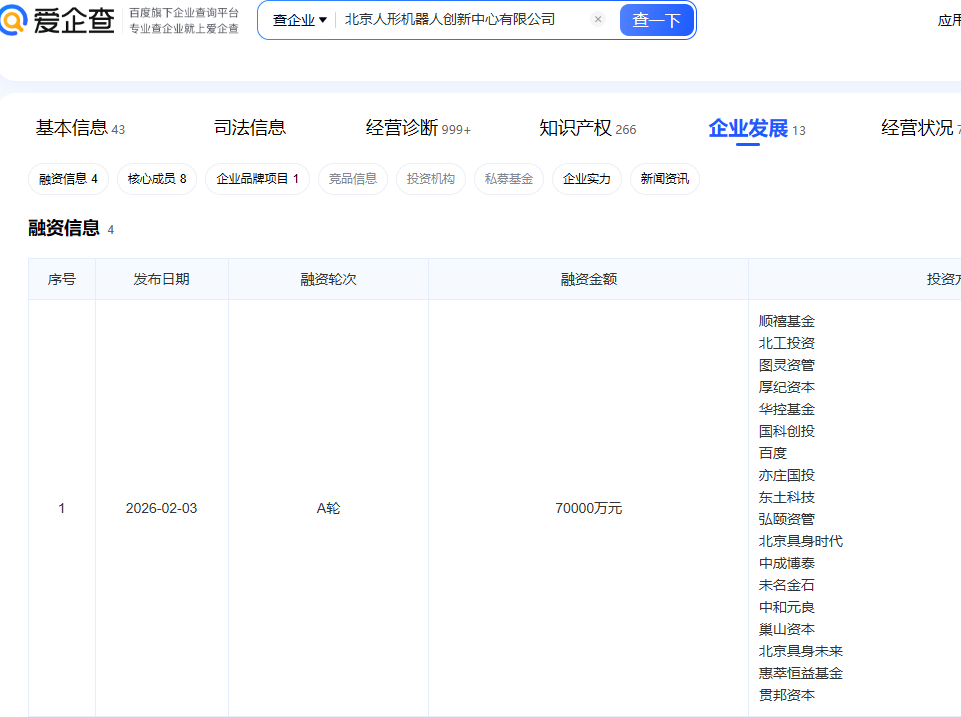Screen dimensions: 961x717
Task: Select the 融资信息 4 sub-tab
Action: 68,179
